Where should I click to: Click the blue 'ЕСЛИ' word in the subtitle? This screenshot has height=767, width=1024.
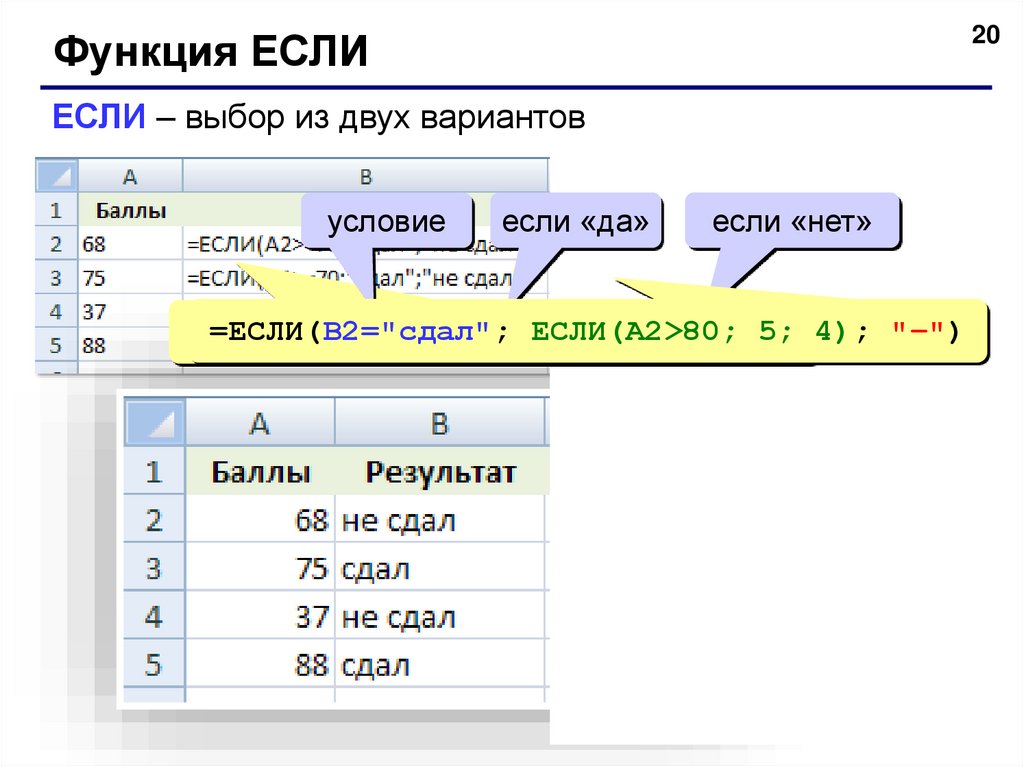coord(99,117)
